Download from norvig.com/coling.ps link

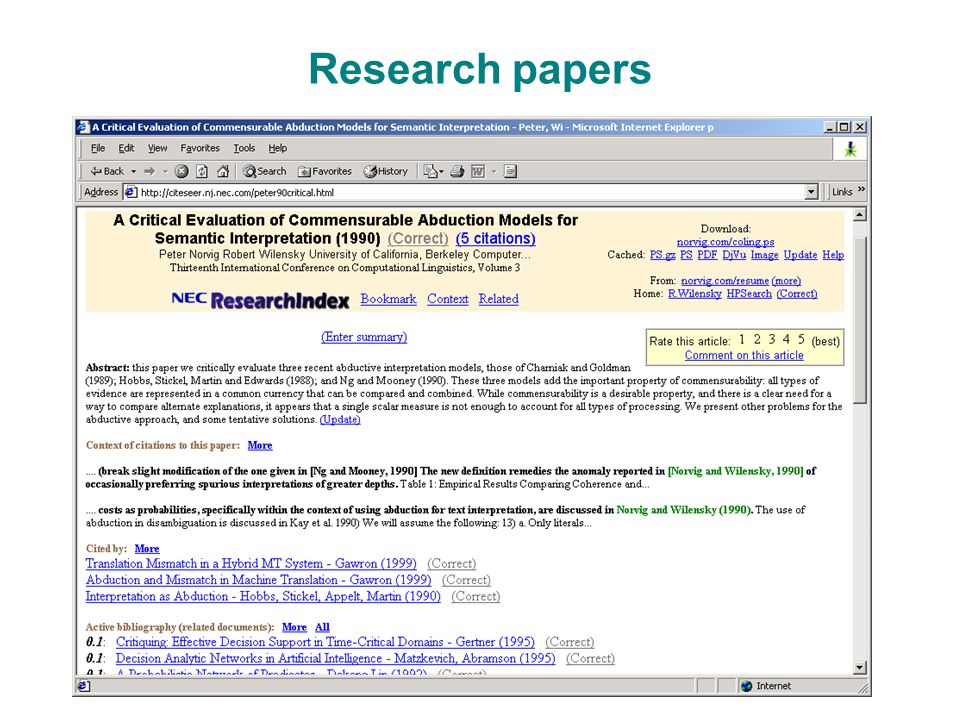click(726, 242)
